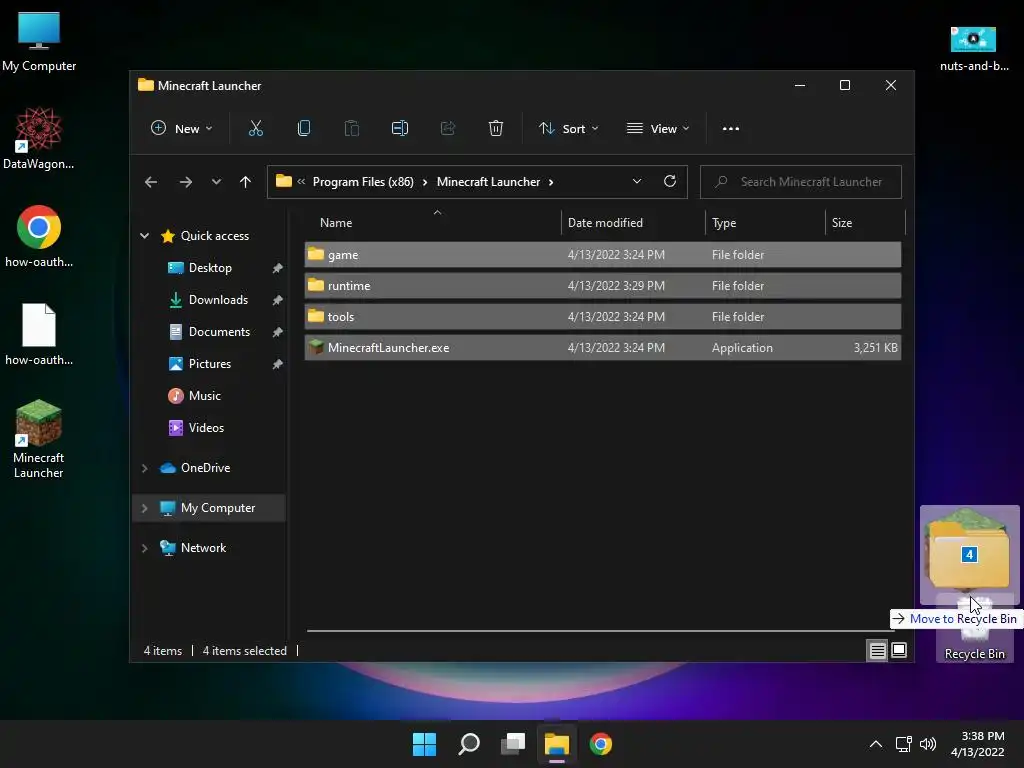1024x768 pixels.
Task: Show hidden system tray icons
Action: click(876, 744)
